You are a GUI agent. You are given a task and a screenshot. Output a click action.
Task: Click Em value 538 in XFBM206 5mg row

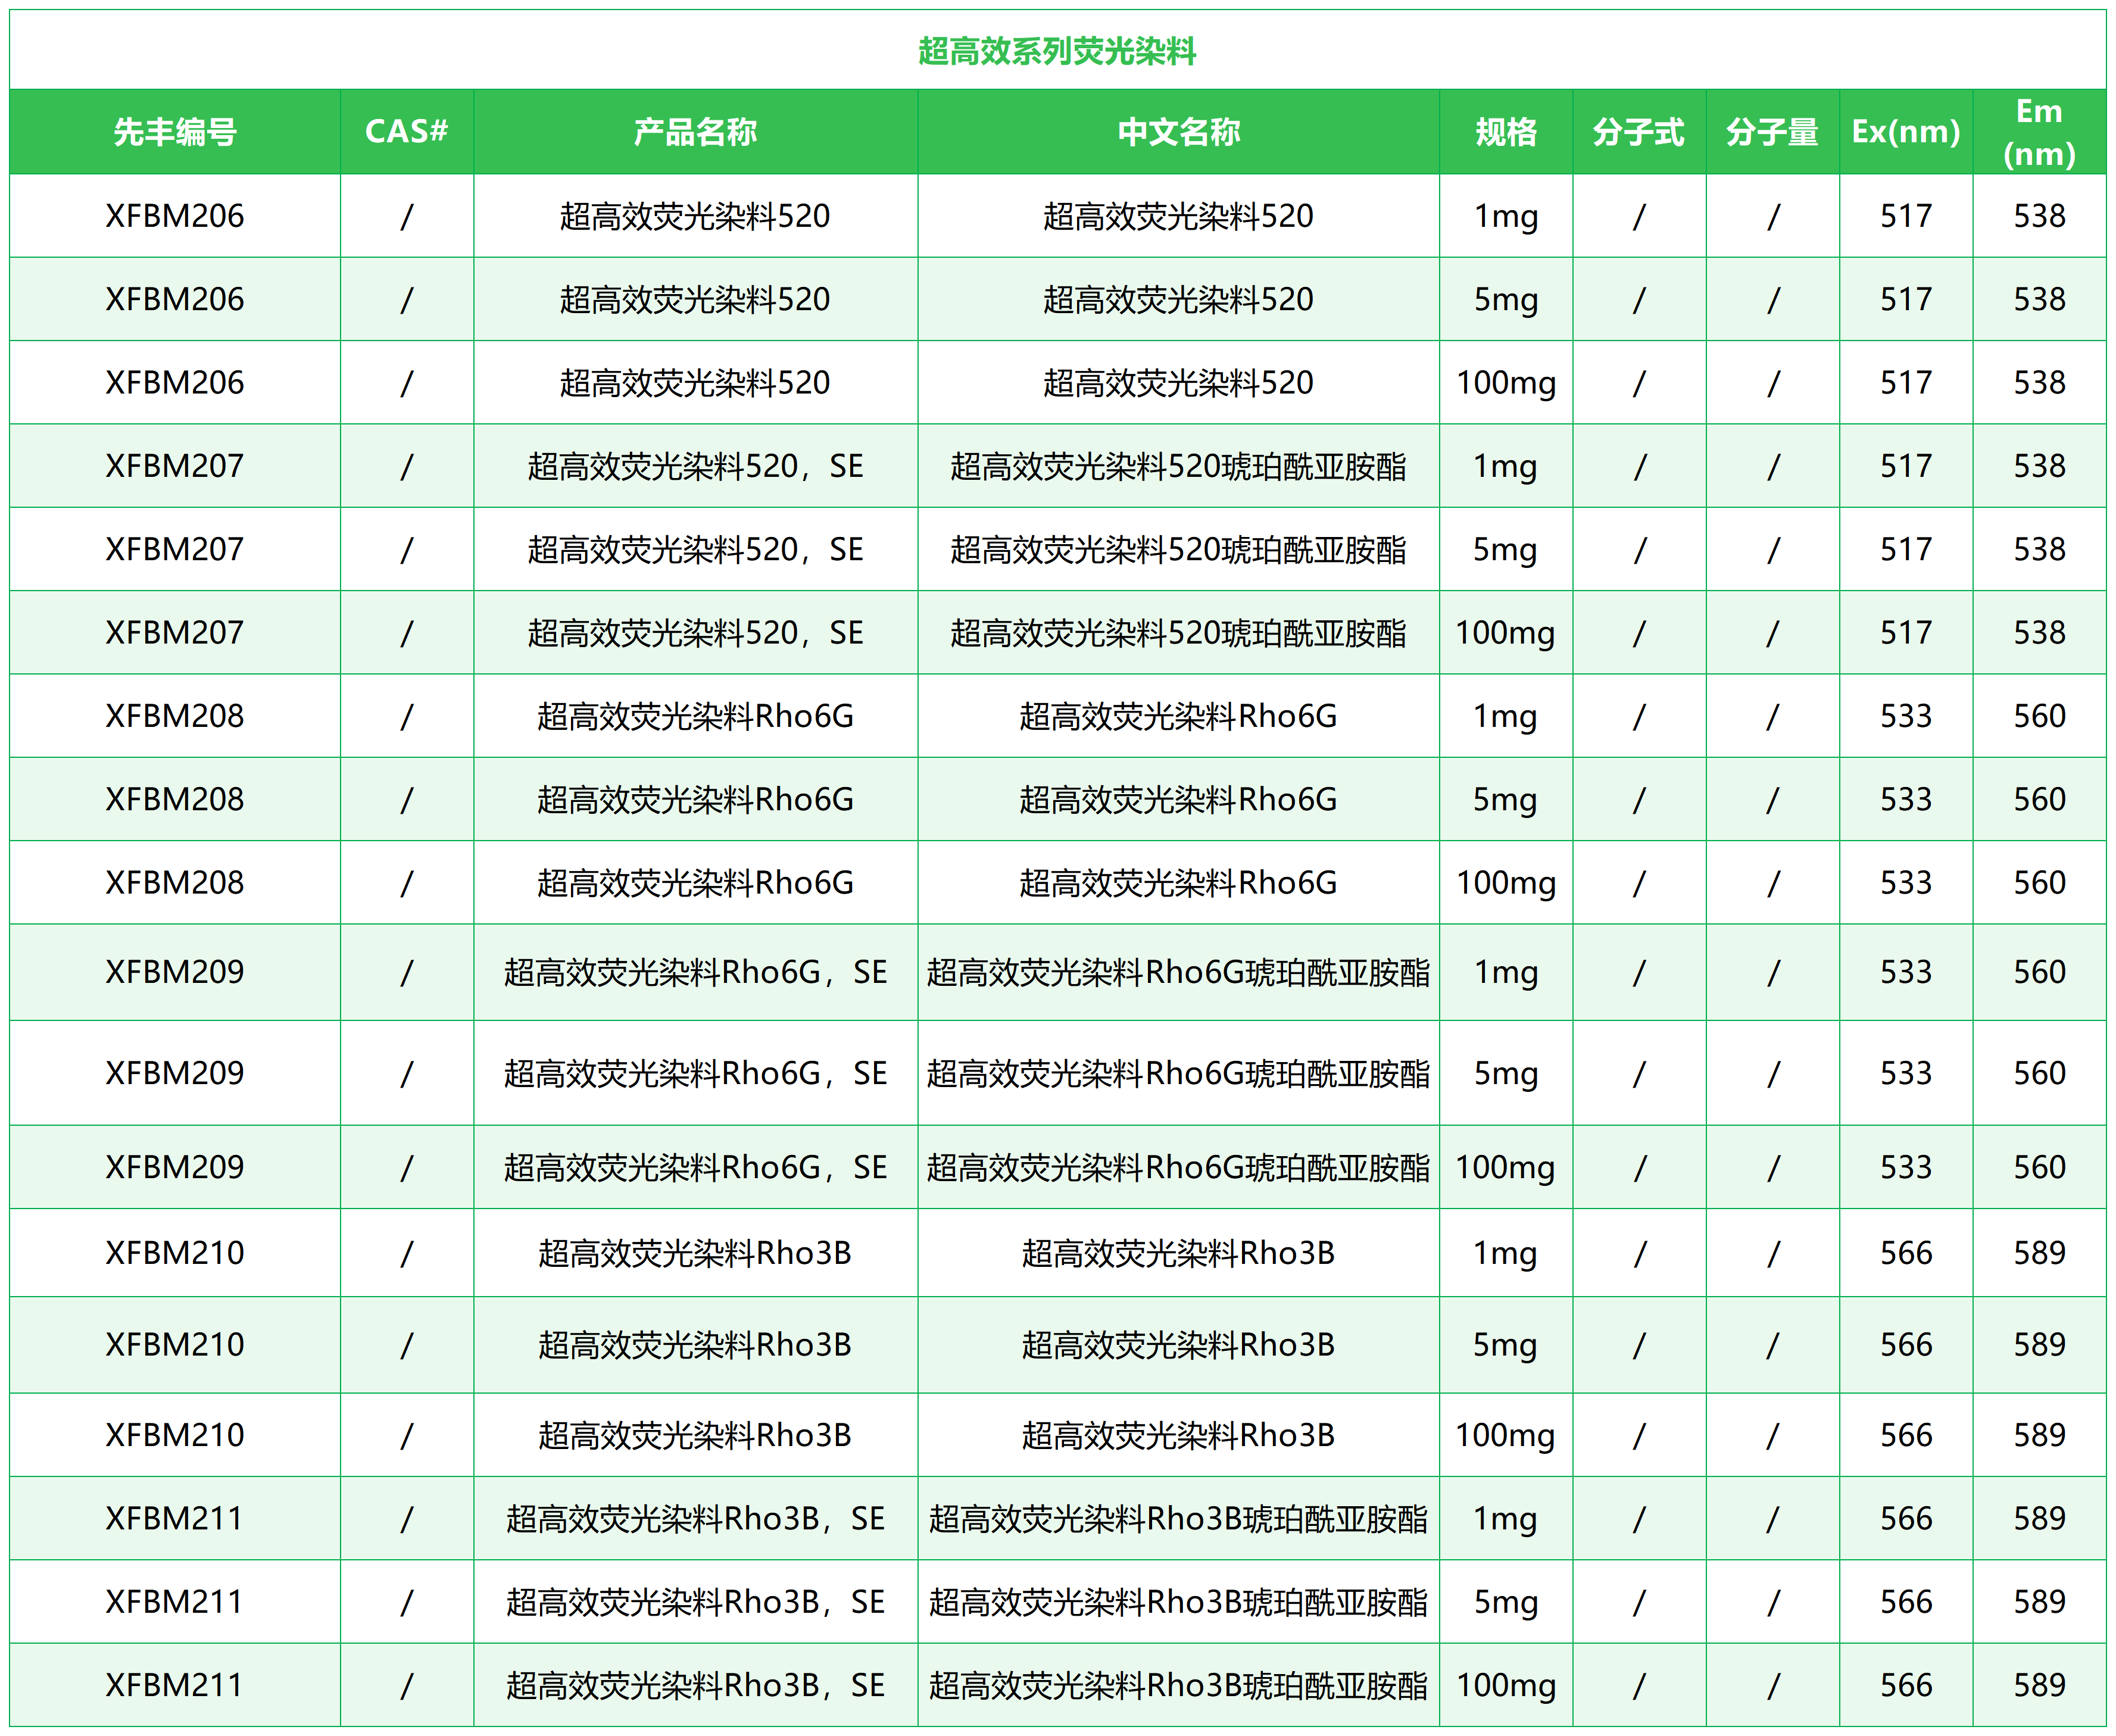(2039, 299)
